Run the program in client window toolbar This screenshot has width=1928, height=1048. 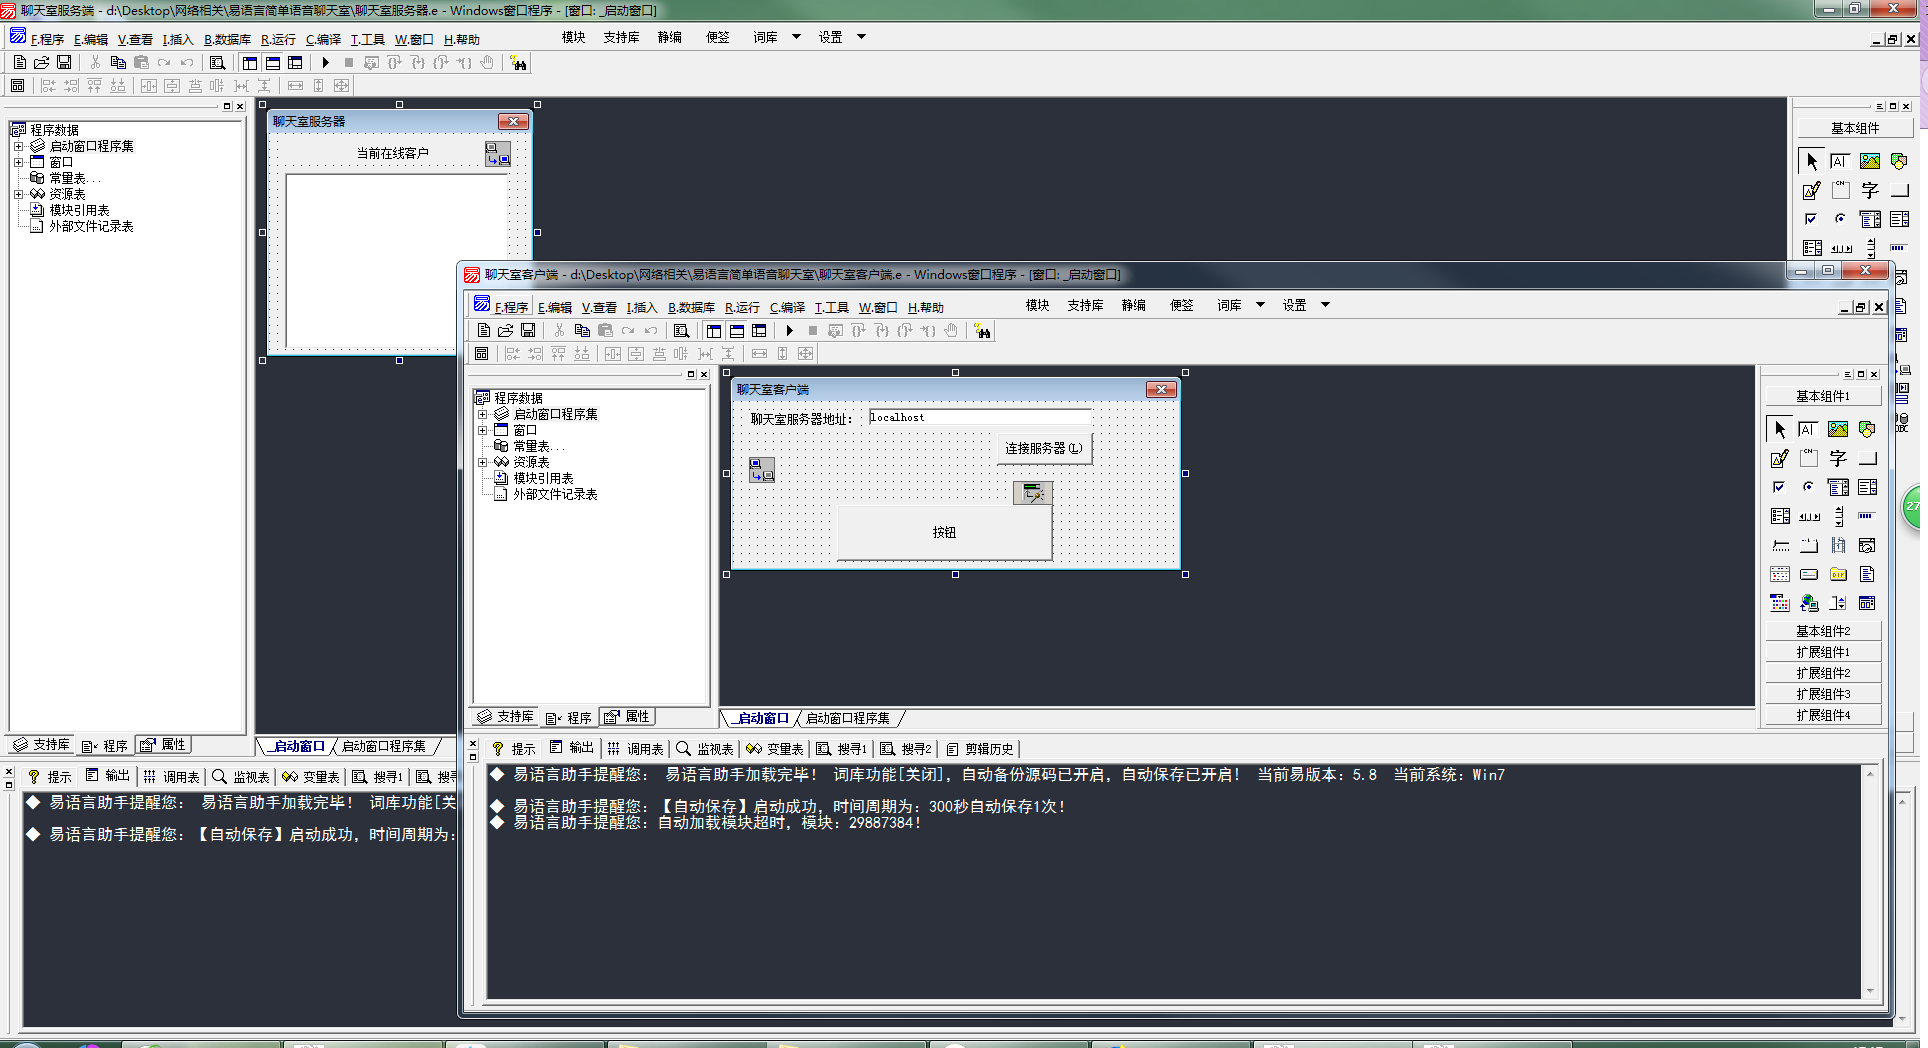pyautogui.click(x=790, y=330)
